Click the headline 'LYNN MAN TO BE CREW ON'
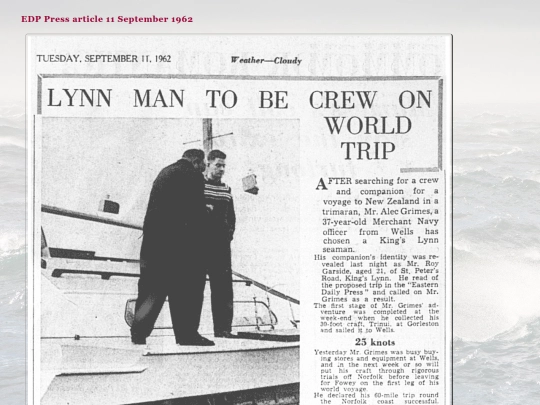This screenshot has width=540, height=405. (239, 99)
